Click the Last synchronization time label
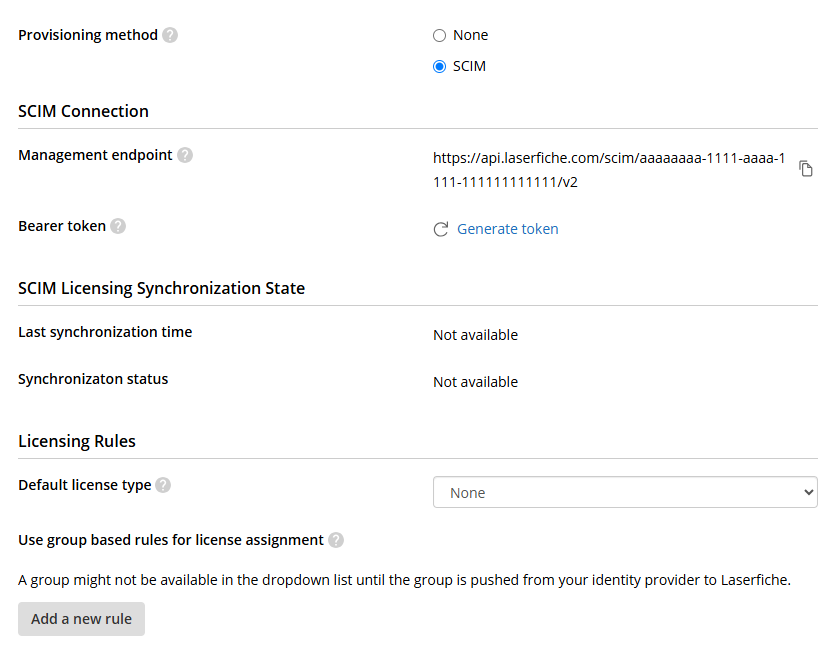Viewport: 839px width, 653px height. click(105, 332)
